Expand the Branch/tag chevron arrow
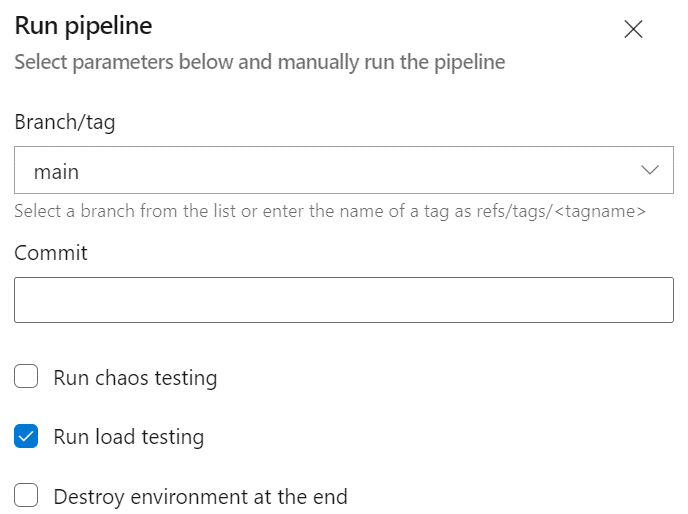688x514 pixels. pyautogui.click(x=650, y=170)
